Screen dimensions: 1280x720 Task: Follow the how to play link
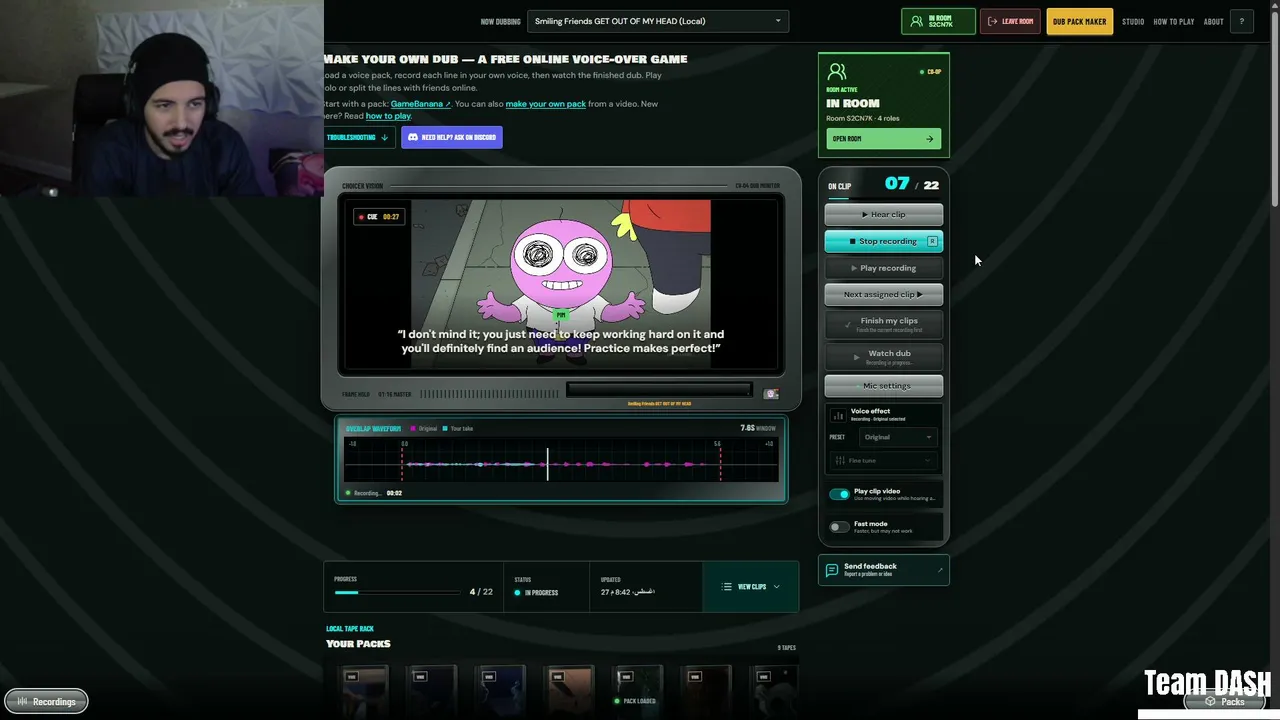pos(388,116)
